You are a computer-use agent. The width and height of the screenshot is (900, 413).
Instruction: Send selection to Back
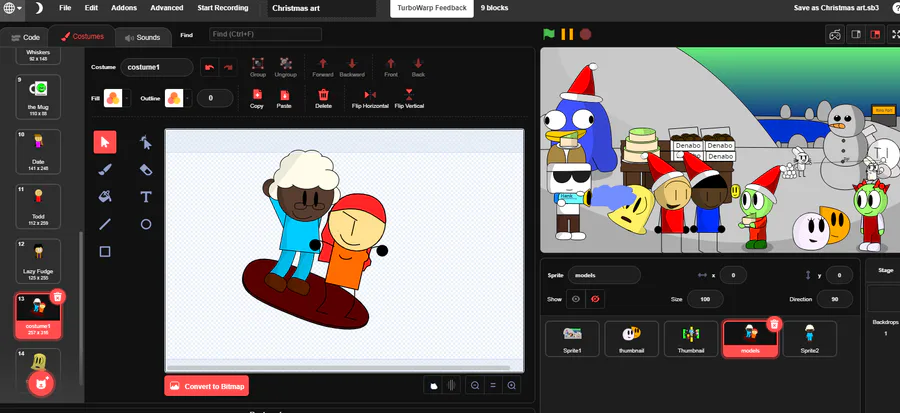click(418, 67)
